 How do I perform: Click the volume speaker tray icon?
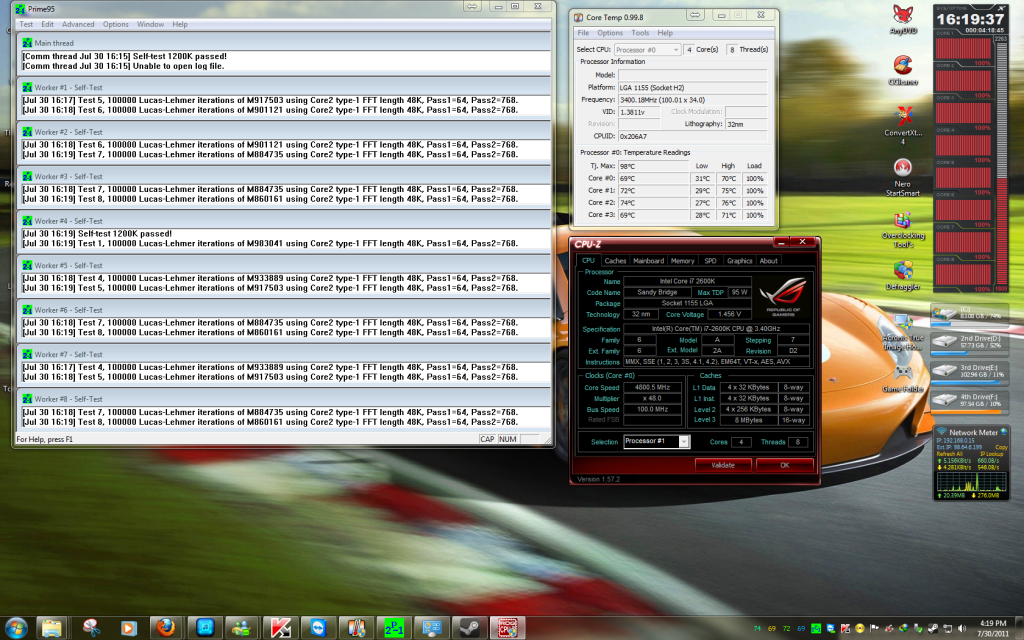click(x=961, y=629)
